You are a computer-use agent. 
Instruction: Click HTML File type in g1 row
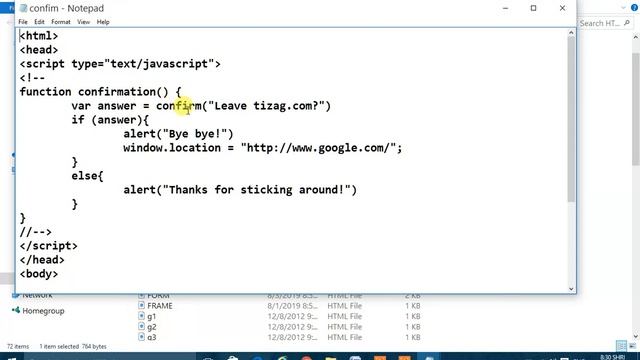344,316
